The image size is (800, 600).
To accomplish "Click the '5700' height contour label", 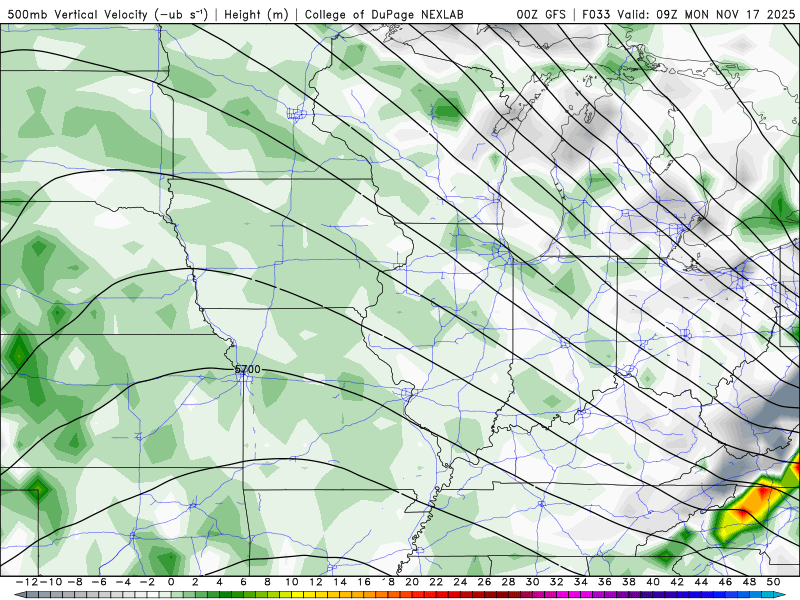I will click(247, 369).
